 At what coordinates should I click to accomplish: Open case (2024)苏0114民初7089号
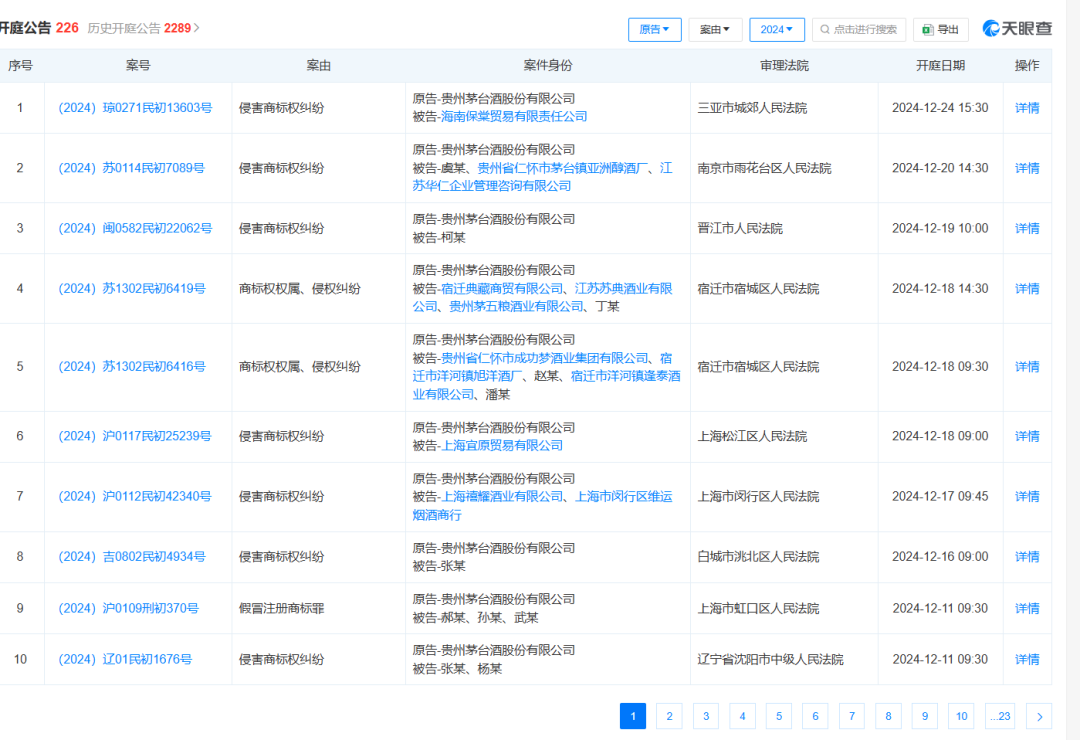point(132,168)
